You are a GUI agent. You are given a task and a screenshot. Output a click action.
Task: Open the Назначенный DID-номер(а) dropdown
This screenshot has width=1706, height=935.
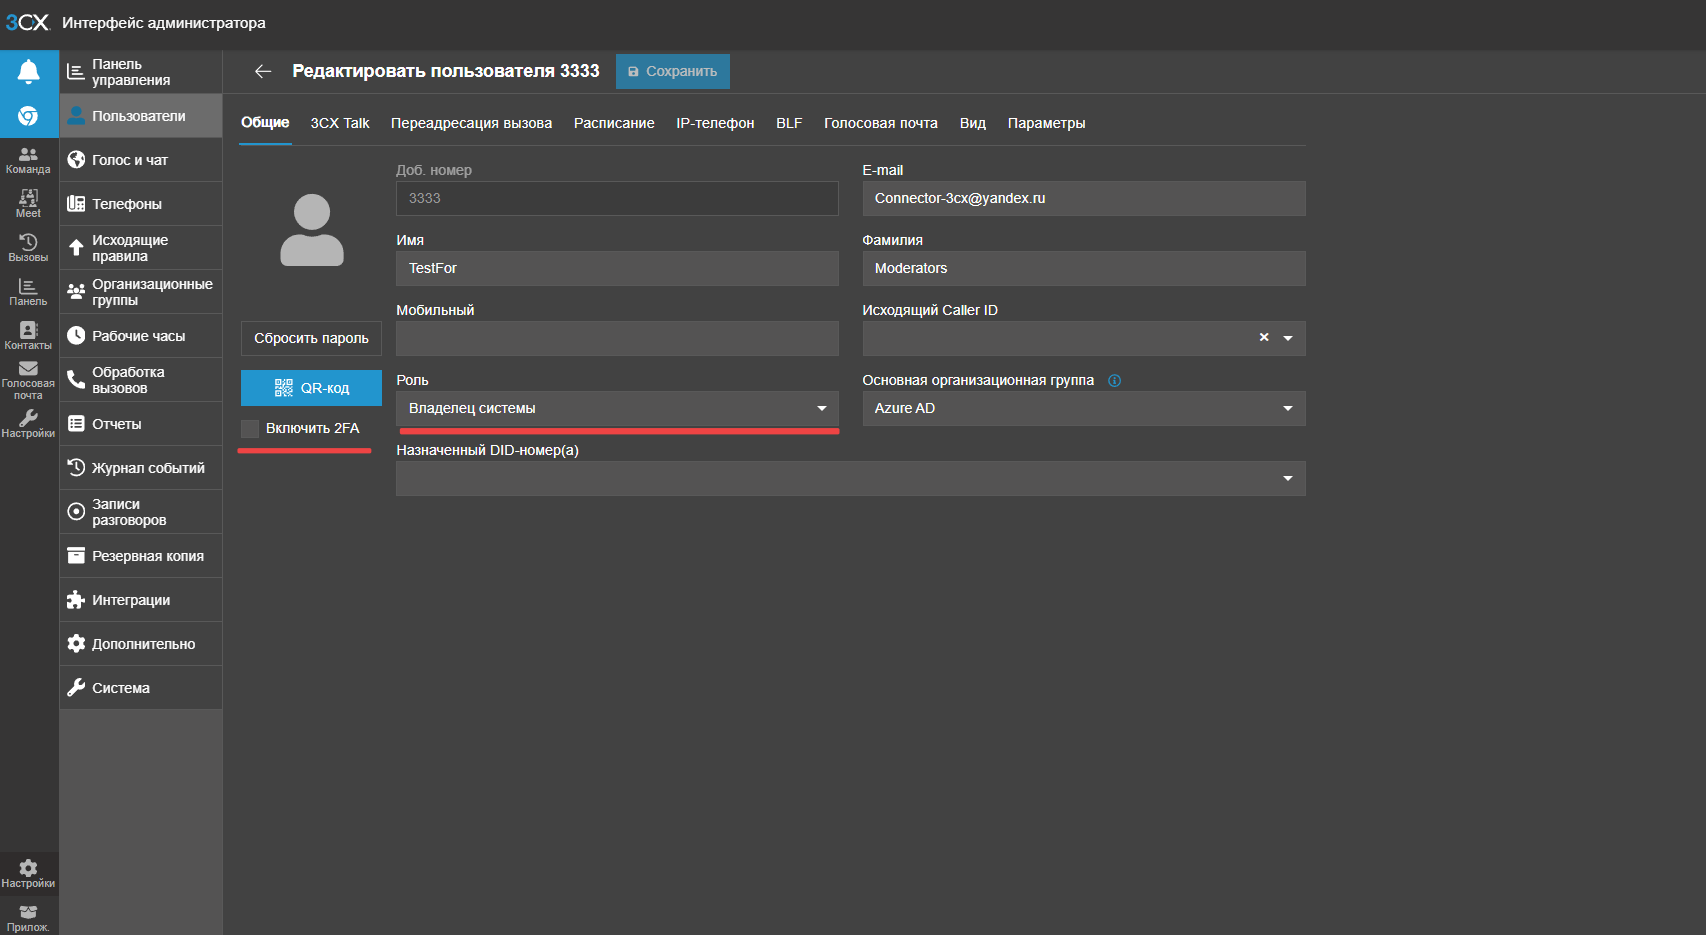coord(851,478)
